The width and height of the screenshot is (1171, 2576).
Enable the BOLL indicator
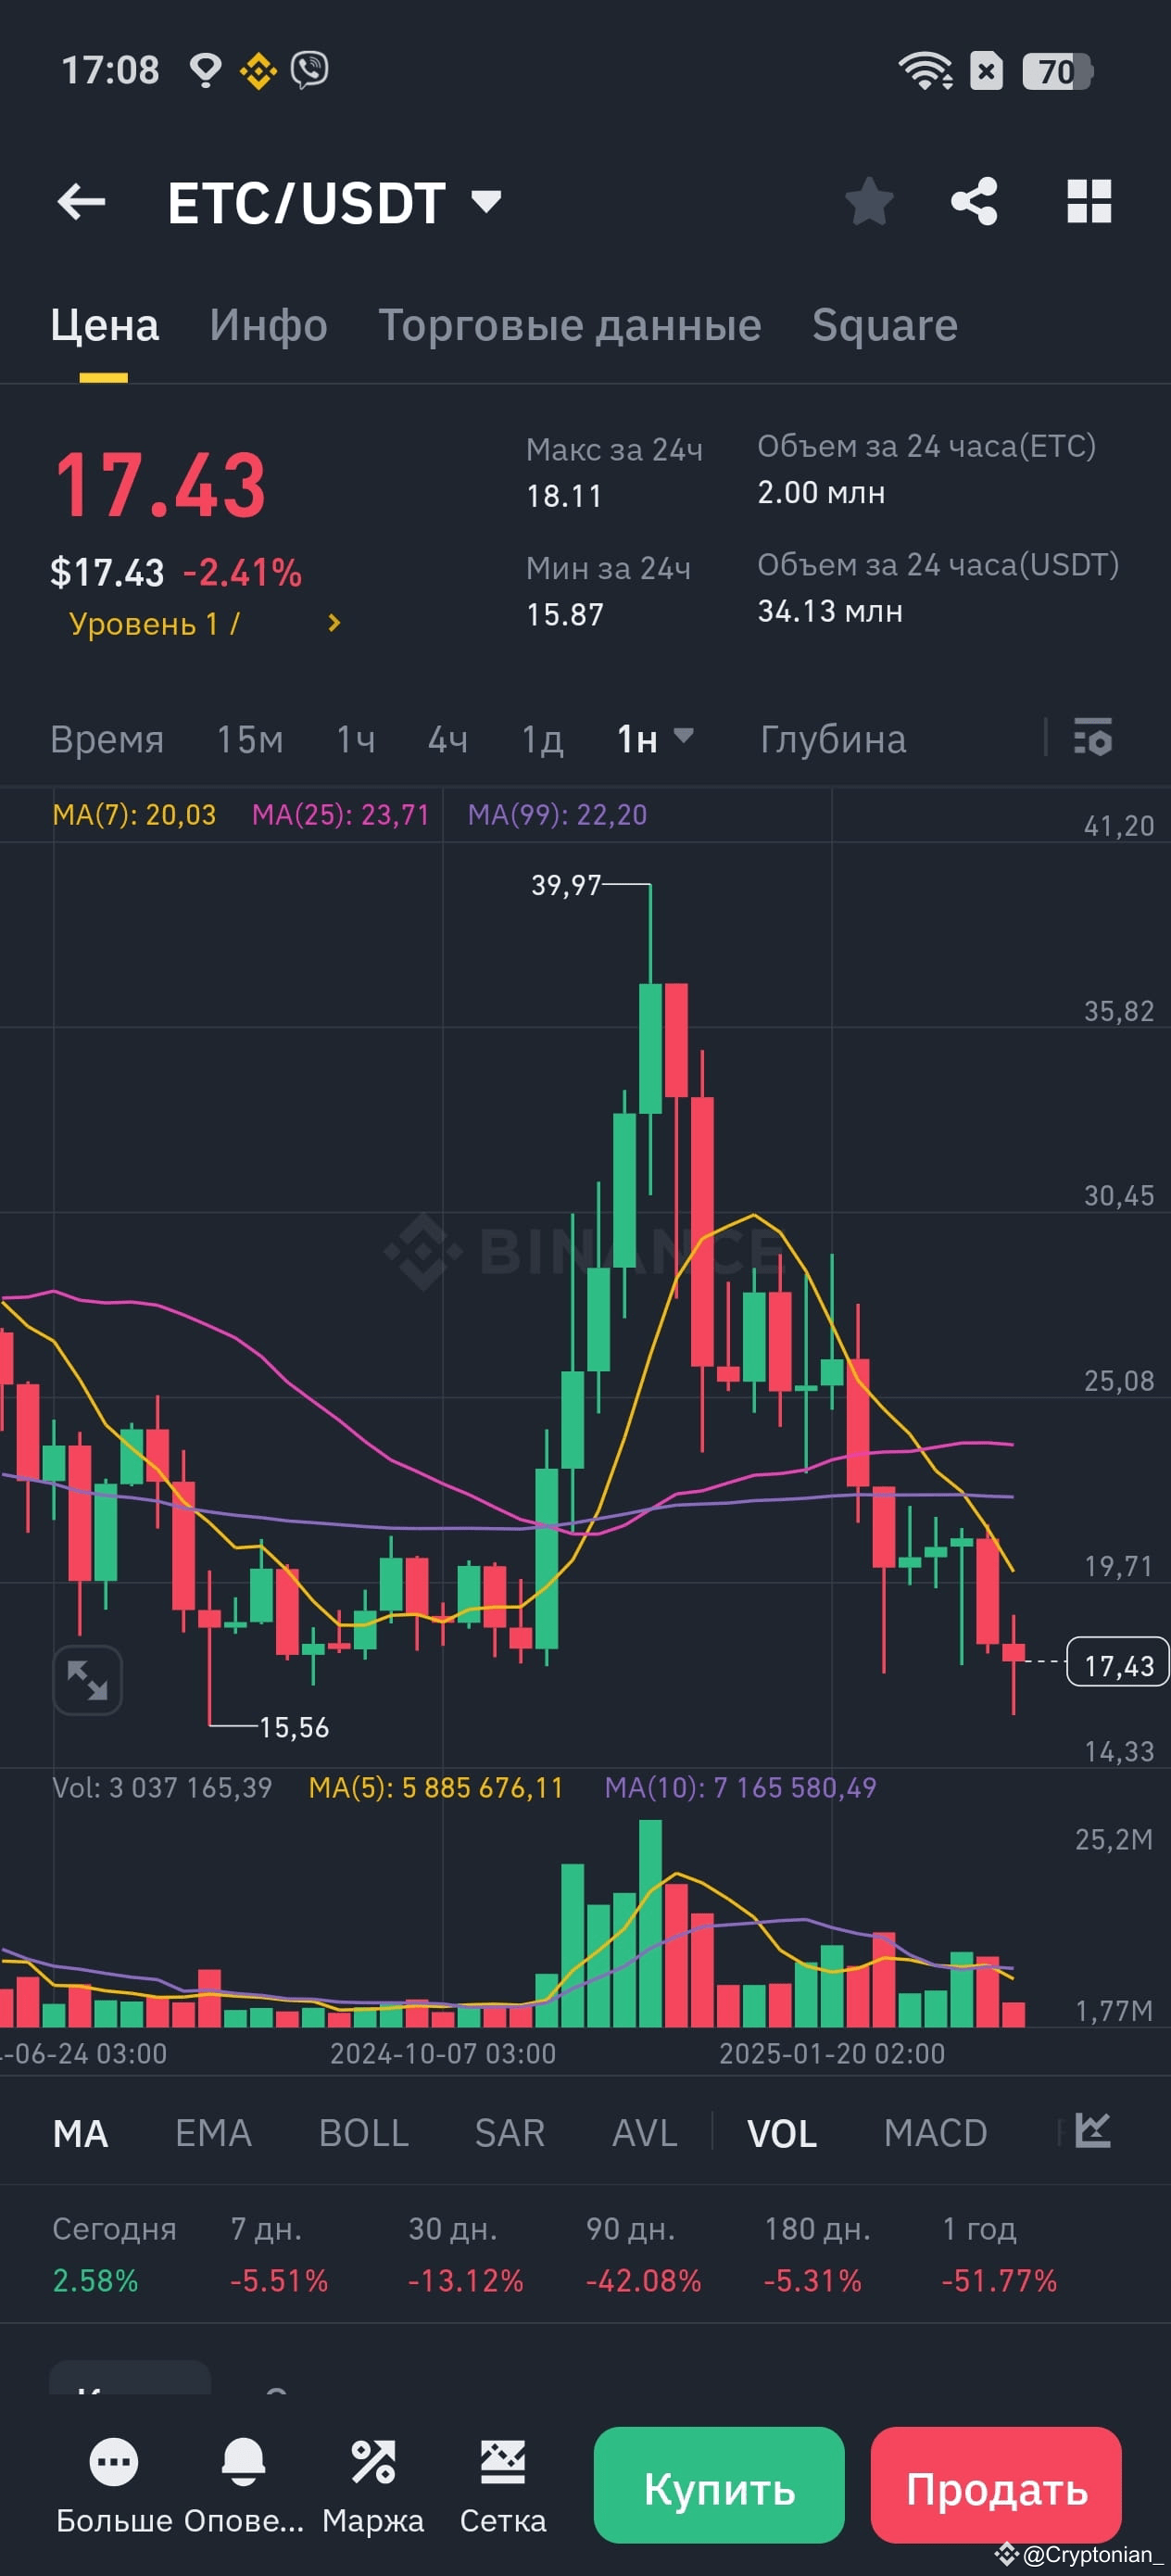point(363,2133)
